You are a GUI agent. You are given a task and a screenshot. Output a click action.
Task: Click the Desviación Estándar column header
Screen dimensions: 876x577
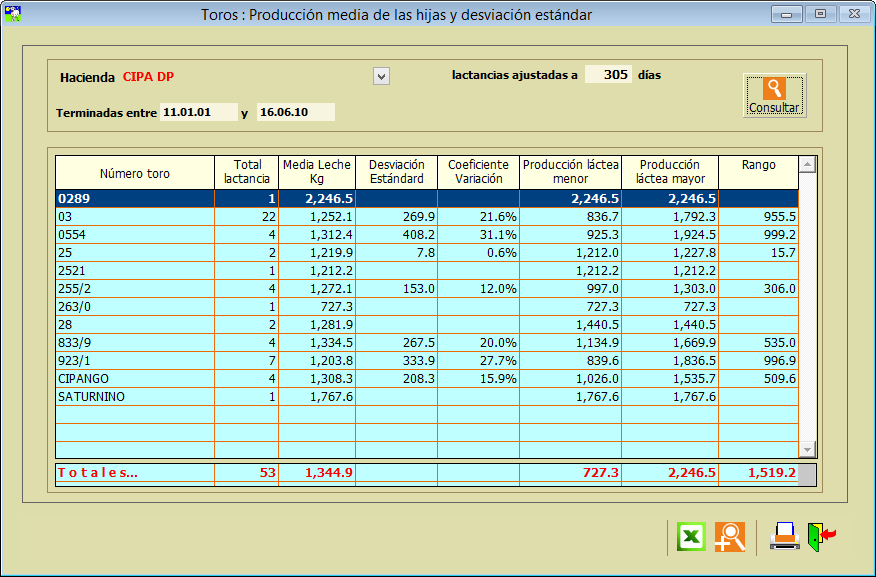click(396, 172)
